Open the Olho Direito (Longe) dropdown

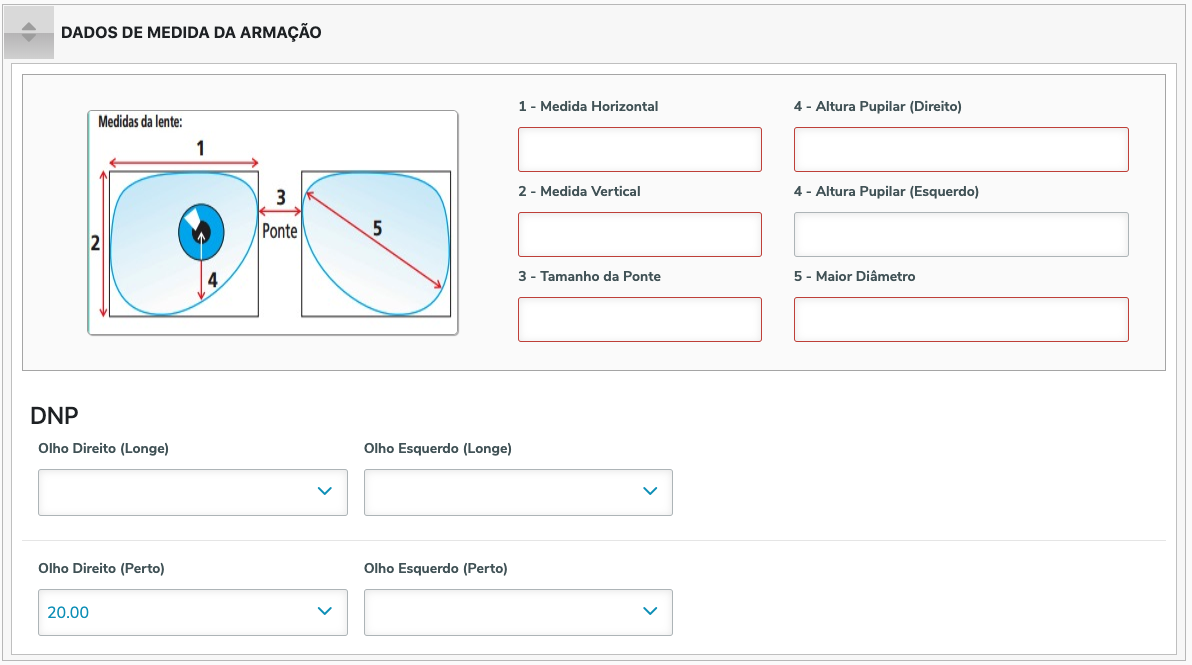193,492
